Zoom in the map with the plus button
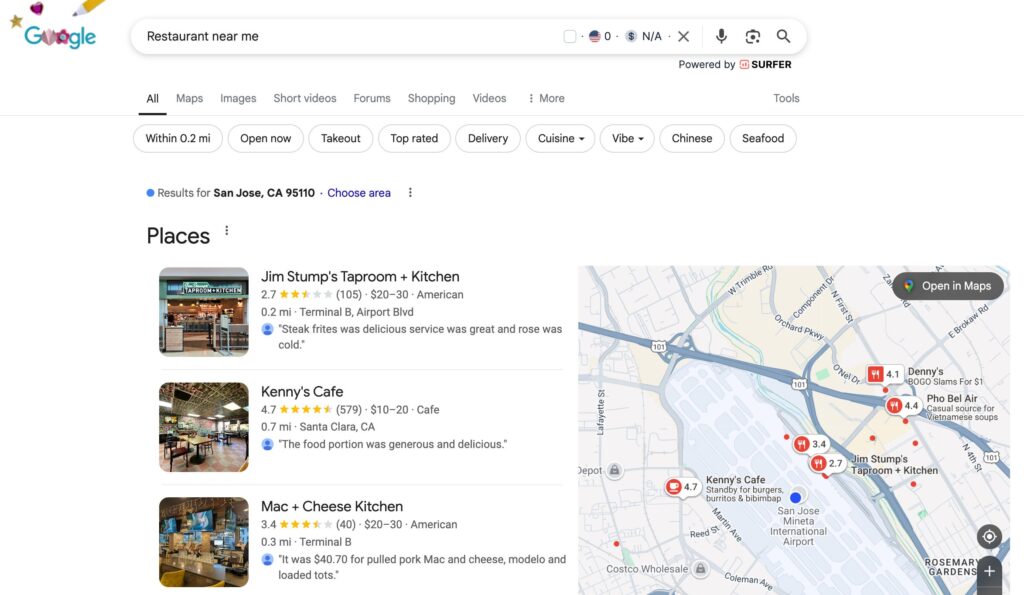 pyautogui.click(x=989, y=571)
